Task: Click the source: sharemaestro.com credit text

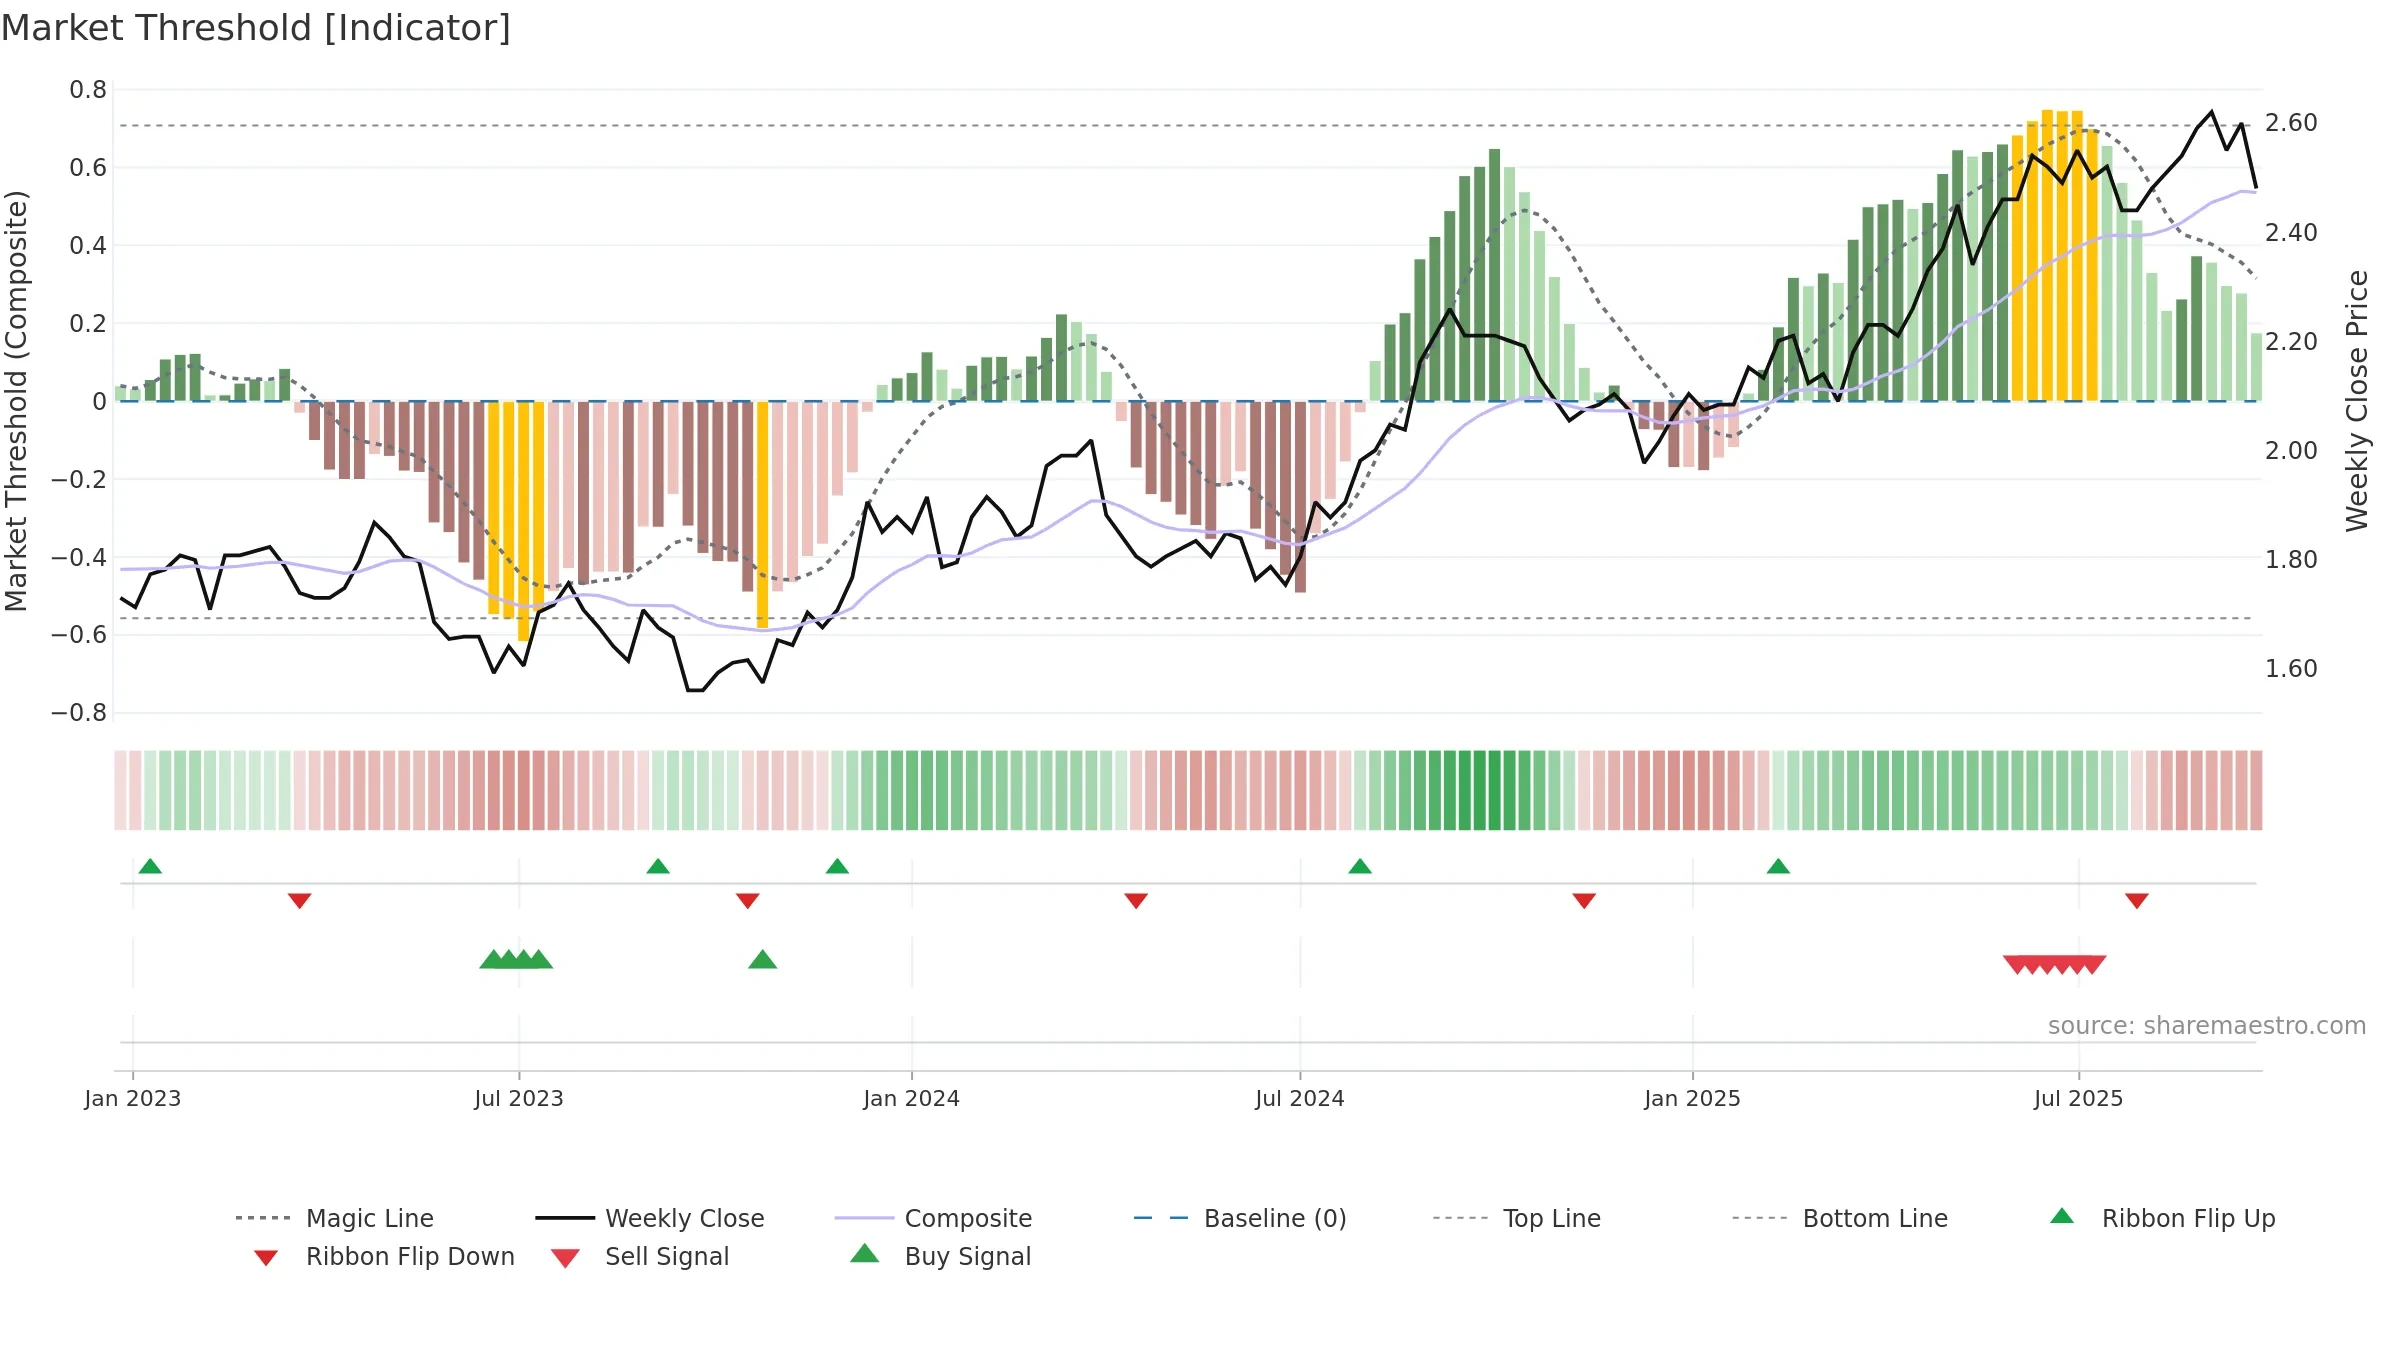Action: [2207, 1026]
